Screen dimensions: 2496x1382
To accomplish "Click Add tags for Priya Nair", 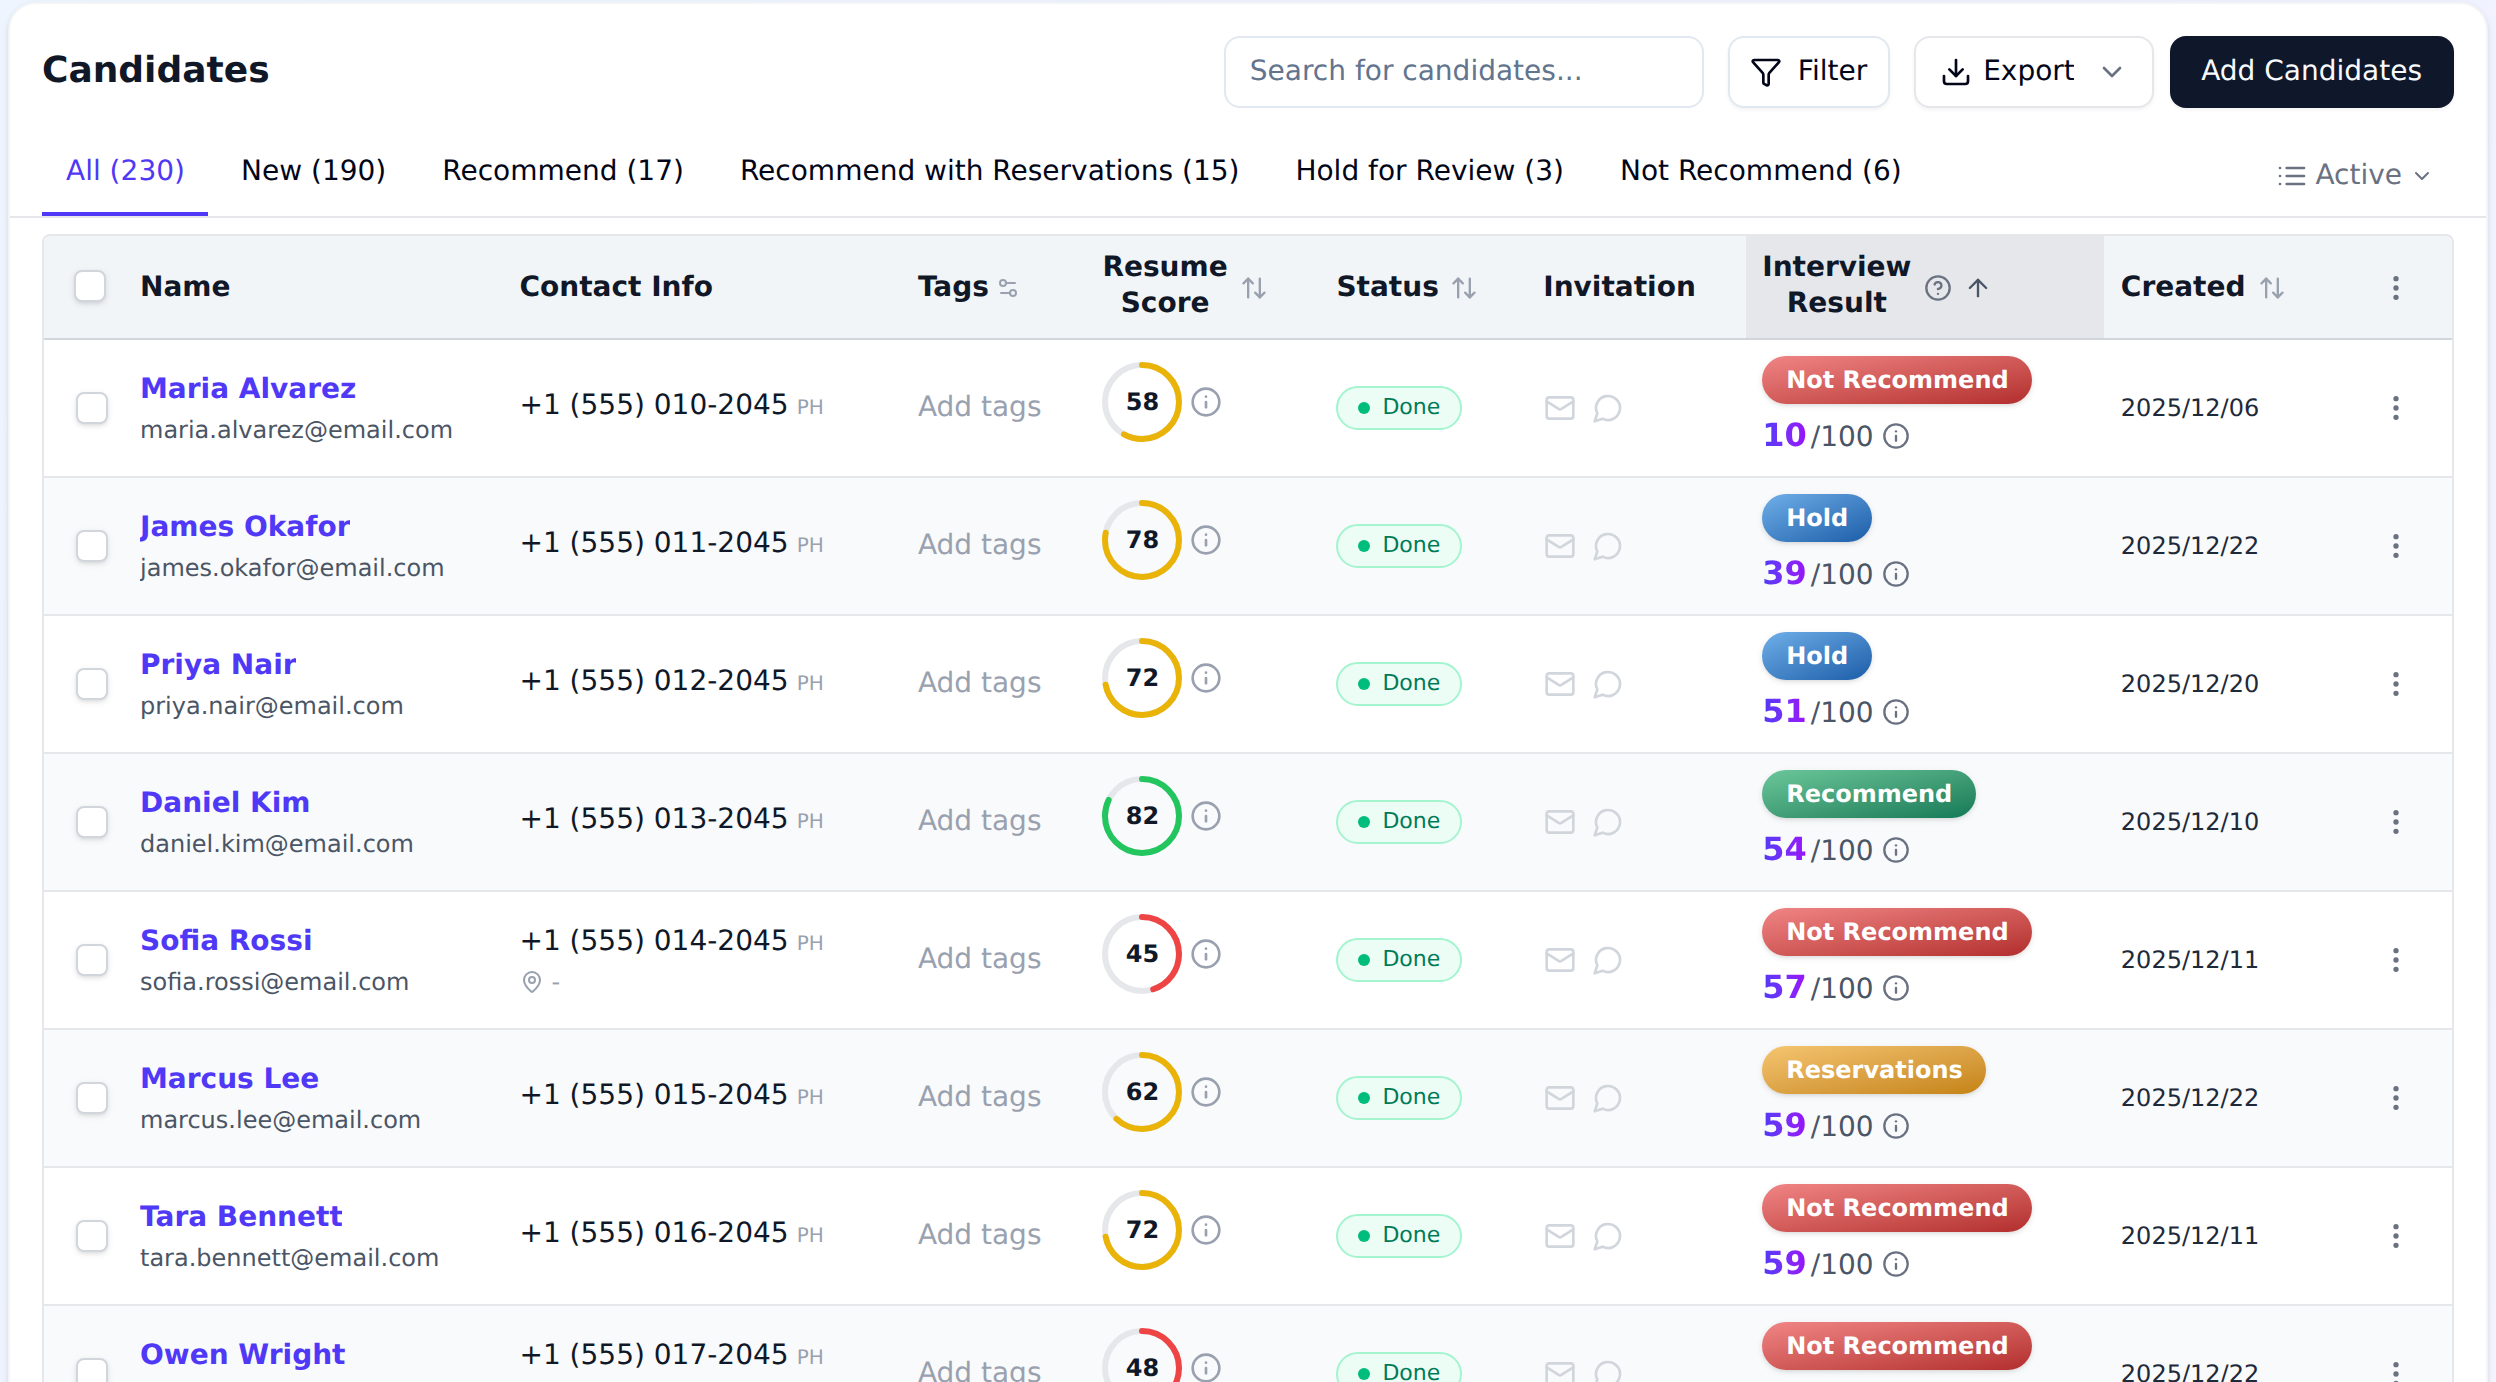I will point(979,682).
